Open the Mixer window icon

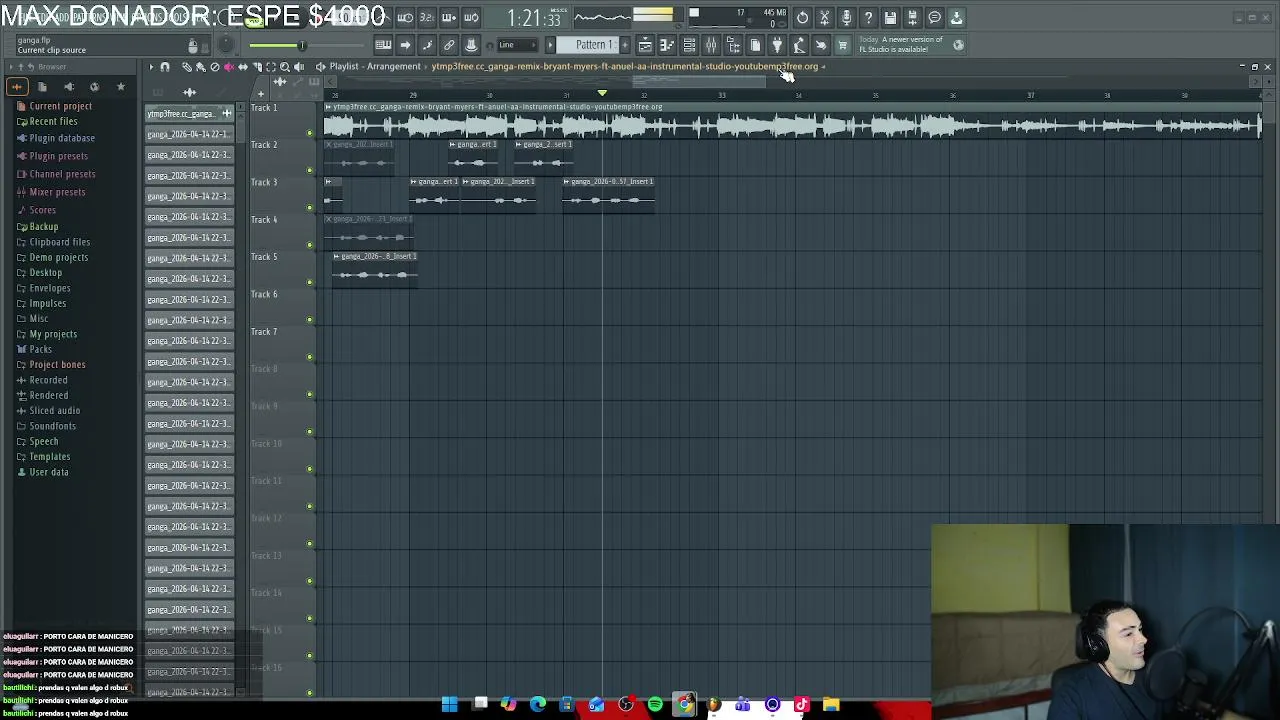point(712,45)
